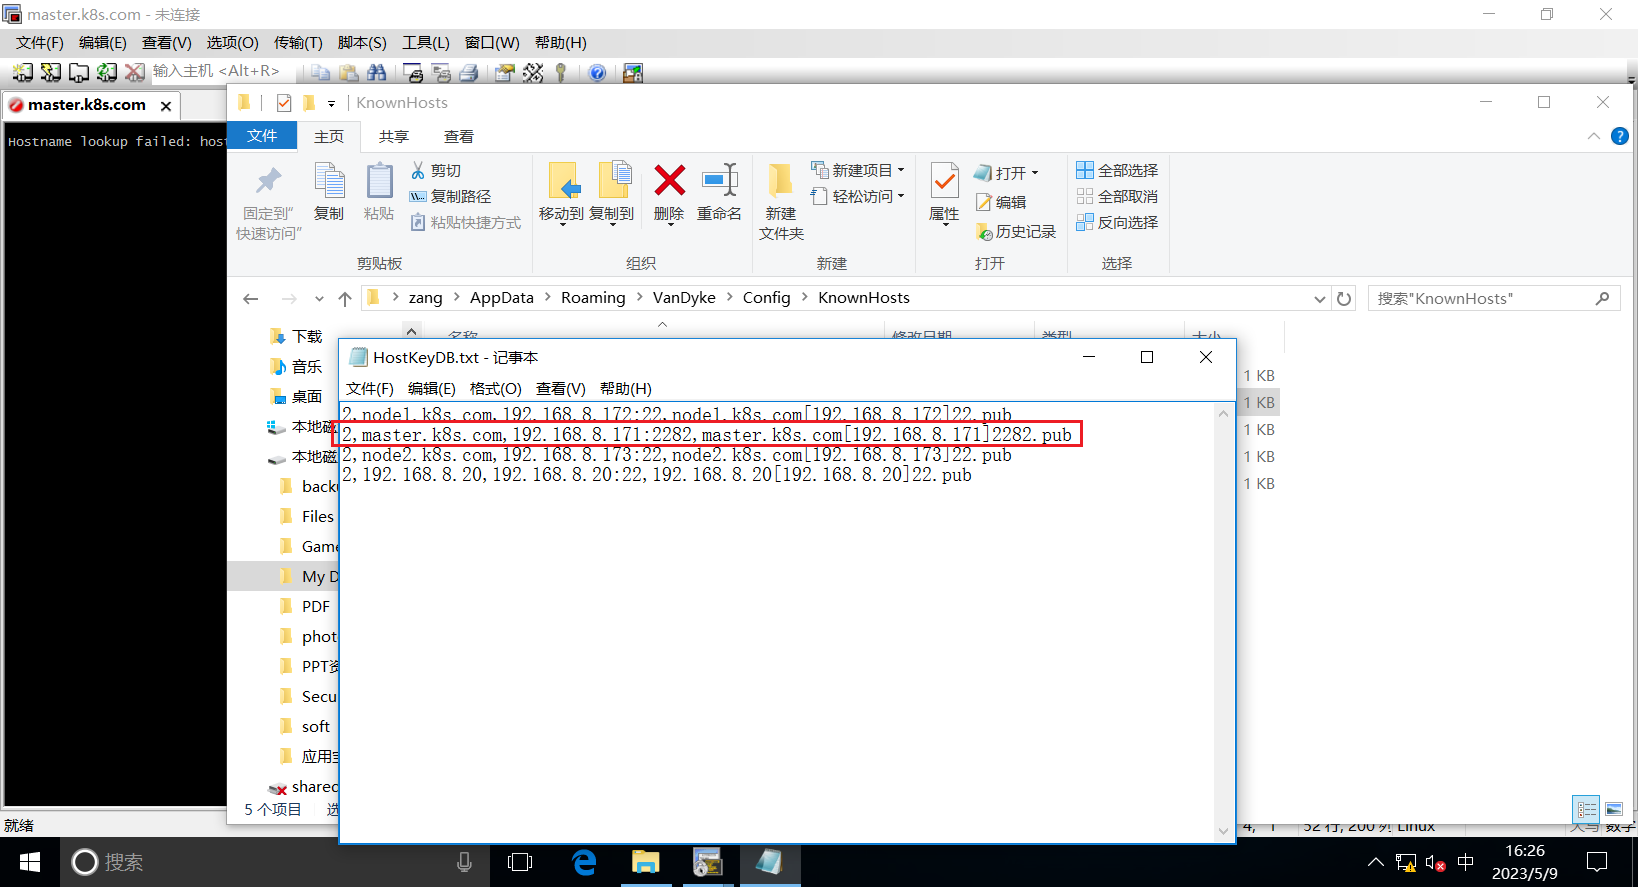Click the 复制 copy icon in Explorer ribbon
The height and width of the screenshot is (887, 1638).
329,192
